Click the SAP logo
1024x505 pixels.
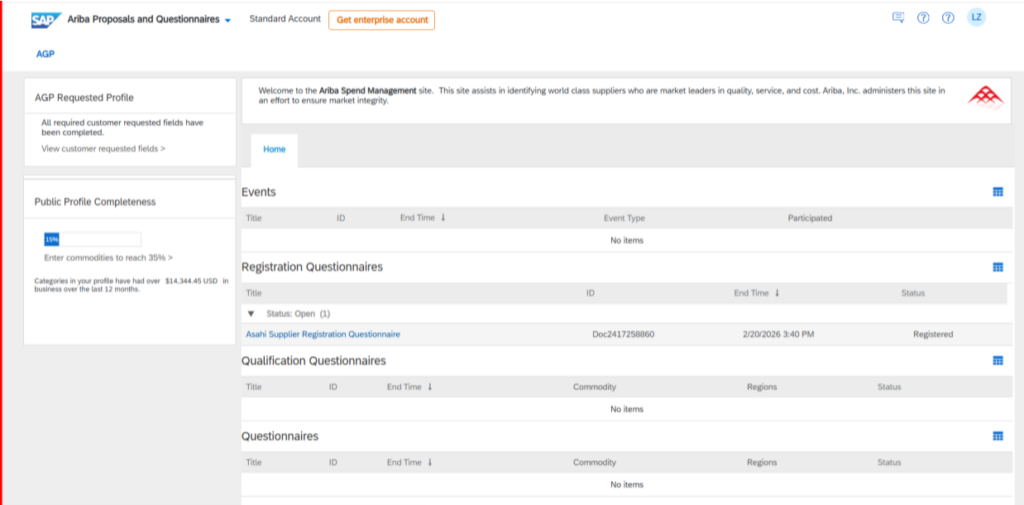click(x=46, y=20)
